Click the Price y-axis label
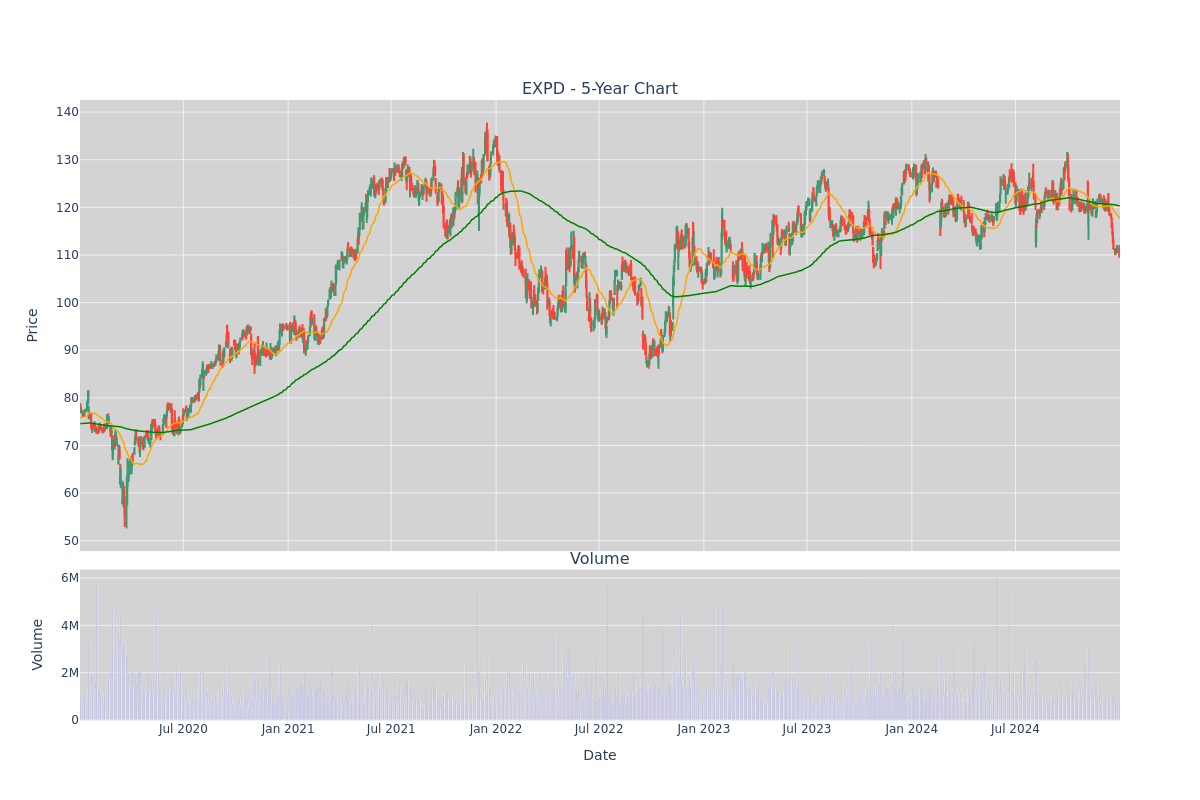1200x800 pixels. pyautogui.click(x=33, y=325)
